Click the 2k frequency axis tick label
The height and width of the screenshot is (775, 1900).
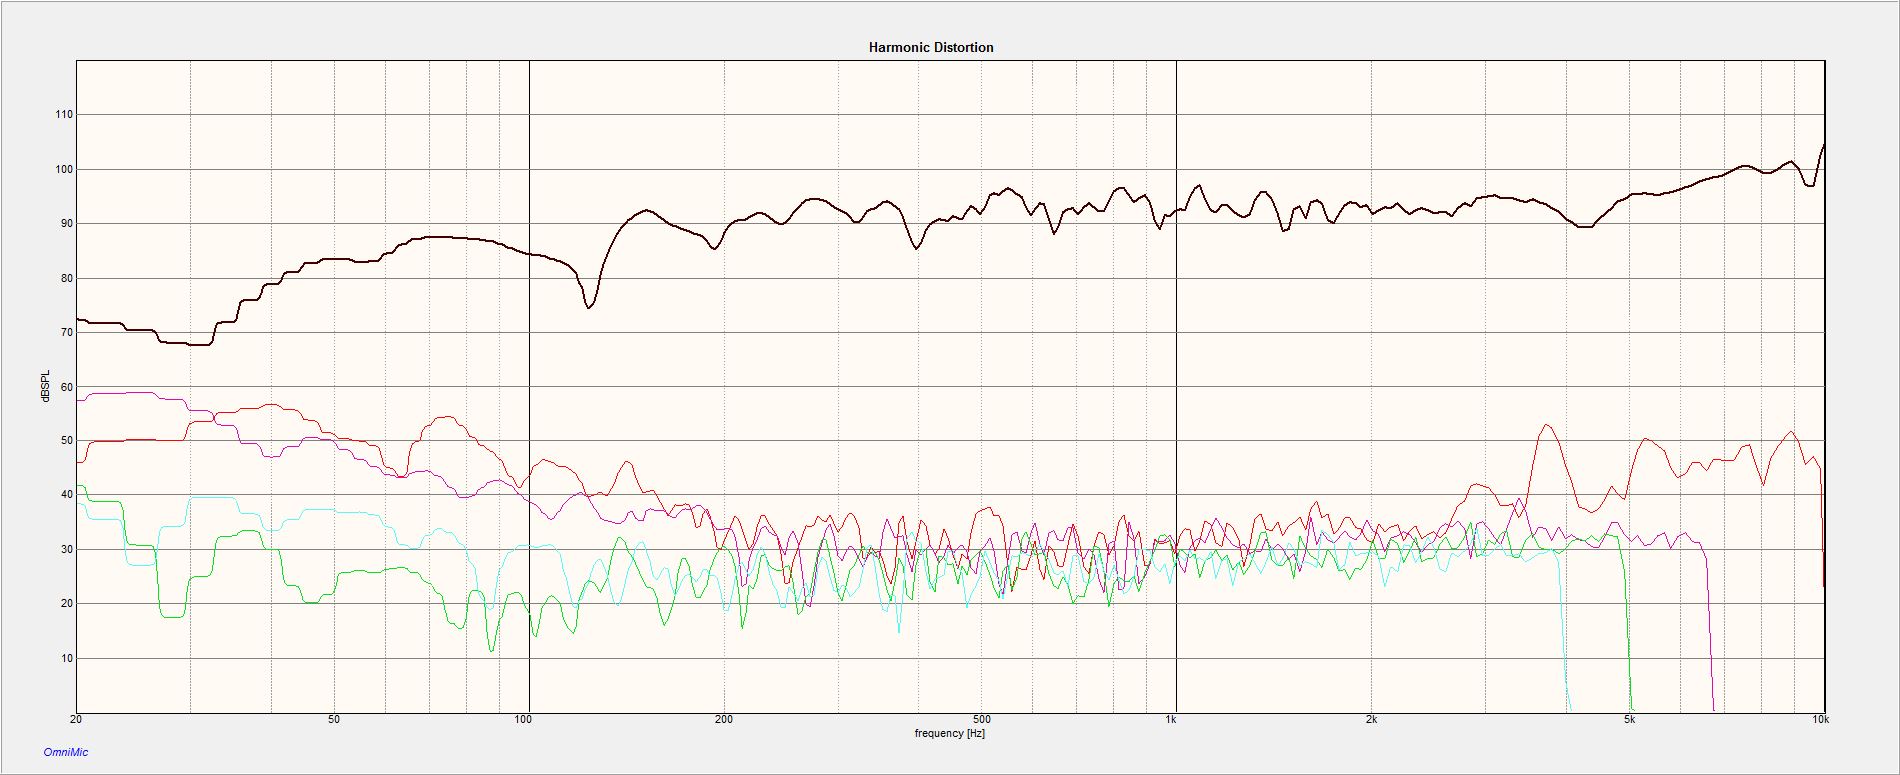pyautogui.click(x=1371, y=720)
